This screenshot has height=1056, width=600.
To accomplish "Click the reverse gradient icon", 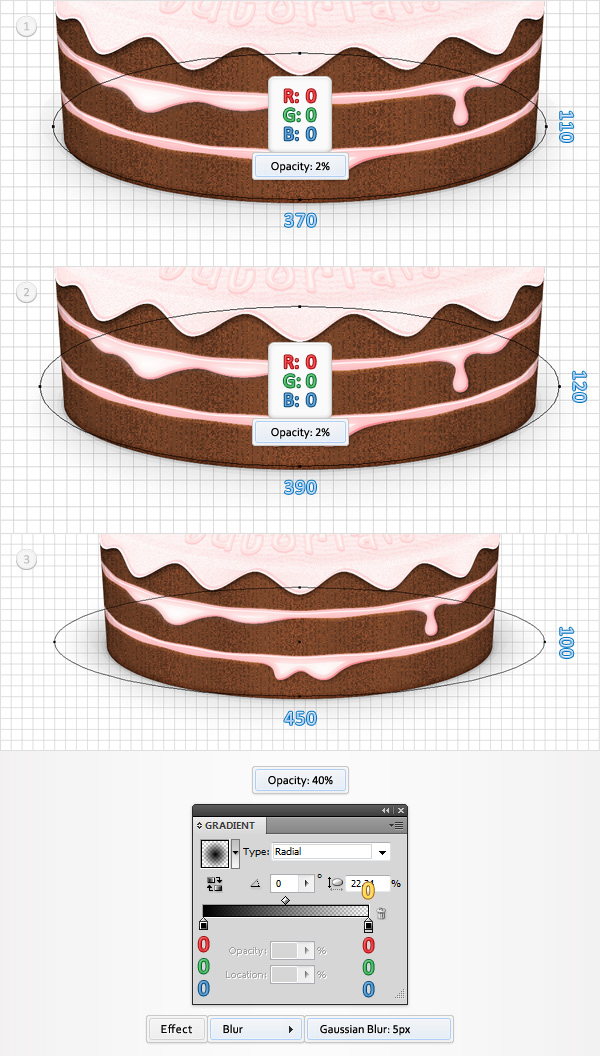I will pos(216,884).
